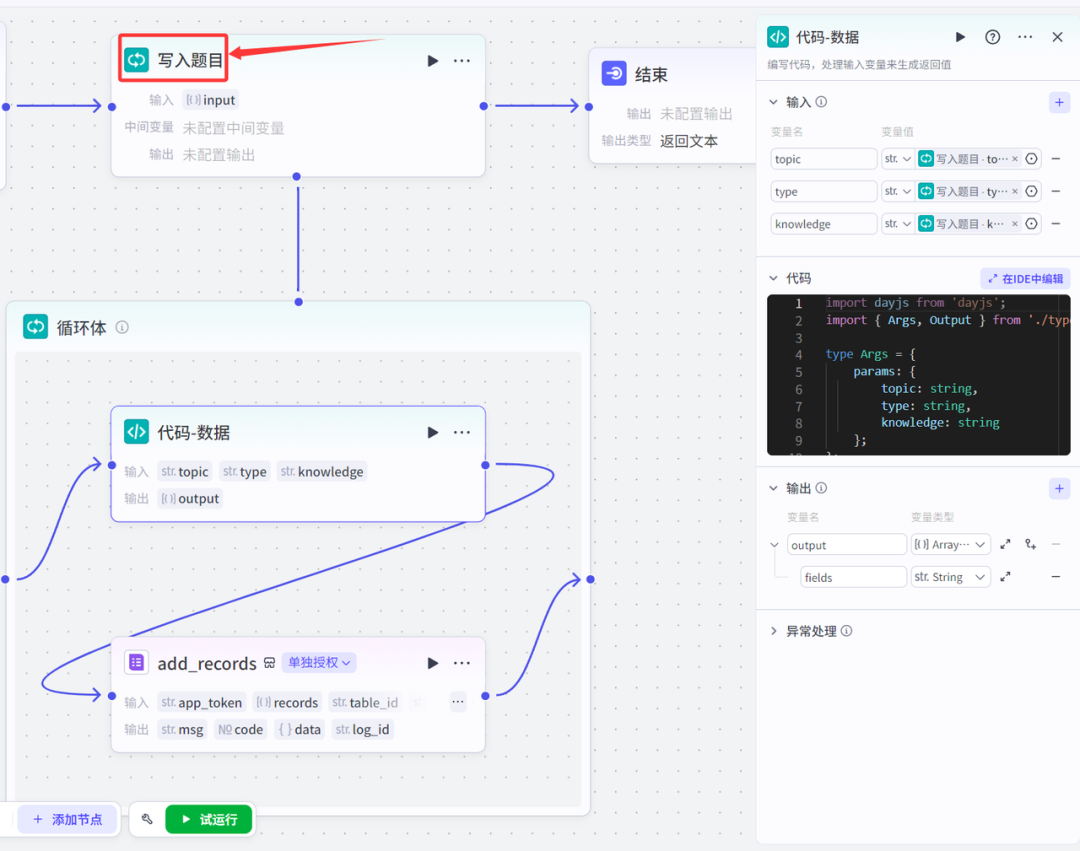This screenshot has width=1080, height=851.
Task: Open type dropdown for knowledge variable
Action: tap(898, 224)
